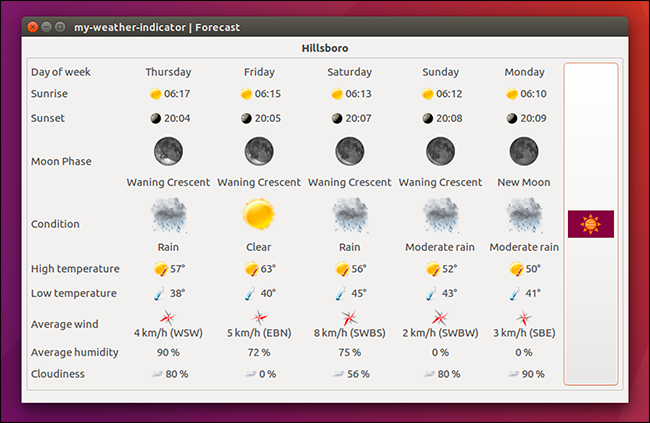This screenshot has height=423, width=650.
Task: Click Monday's Moderate rain condition icon
Action: coord(524,215)
